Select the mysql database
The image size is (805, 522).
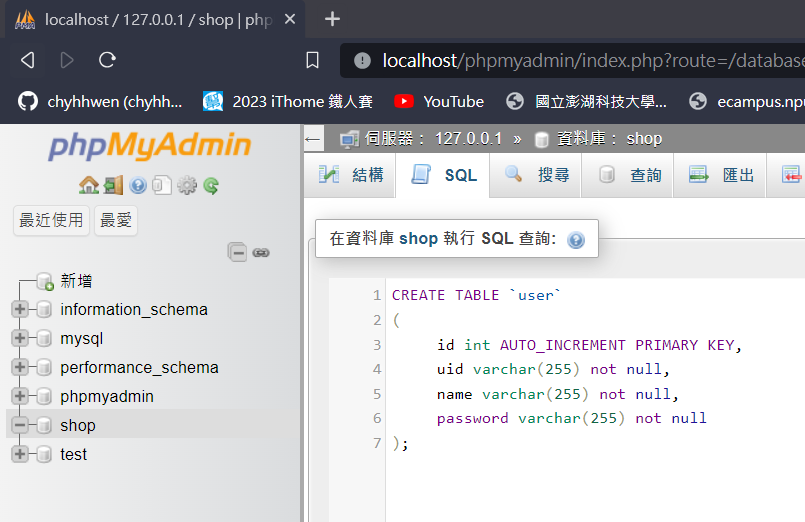82,339
